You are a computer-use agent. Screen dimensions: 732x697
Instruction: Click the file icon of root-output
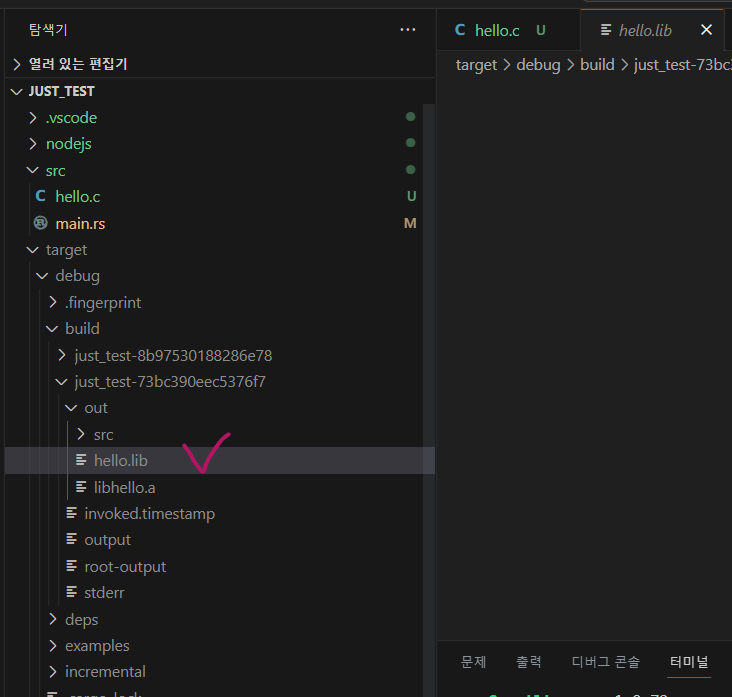coord(71,566)
